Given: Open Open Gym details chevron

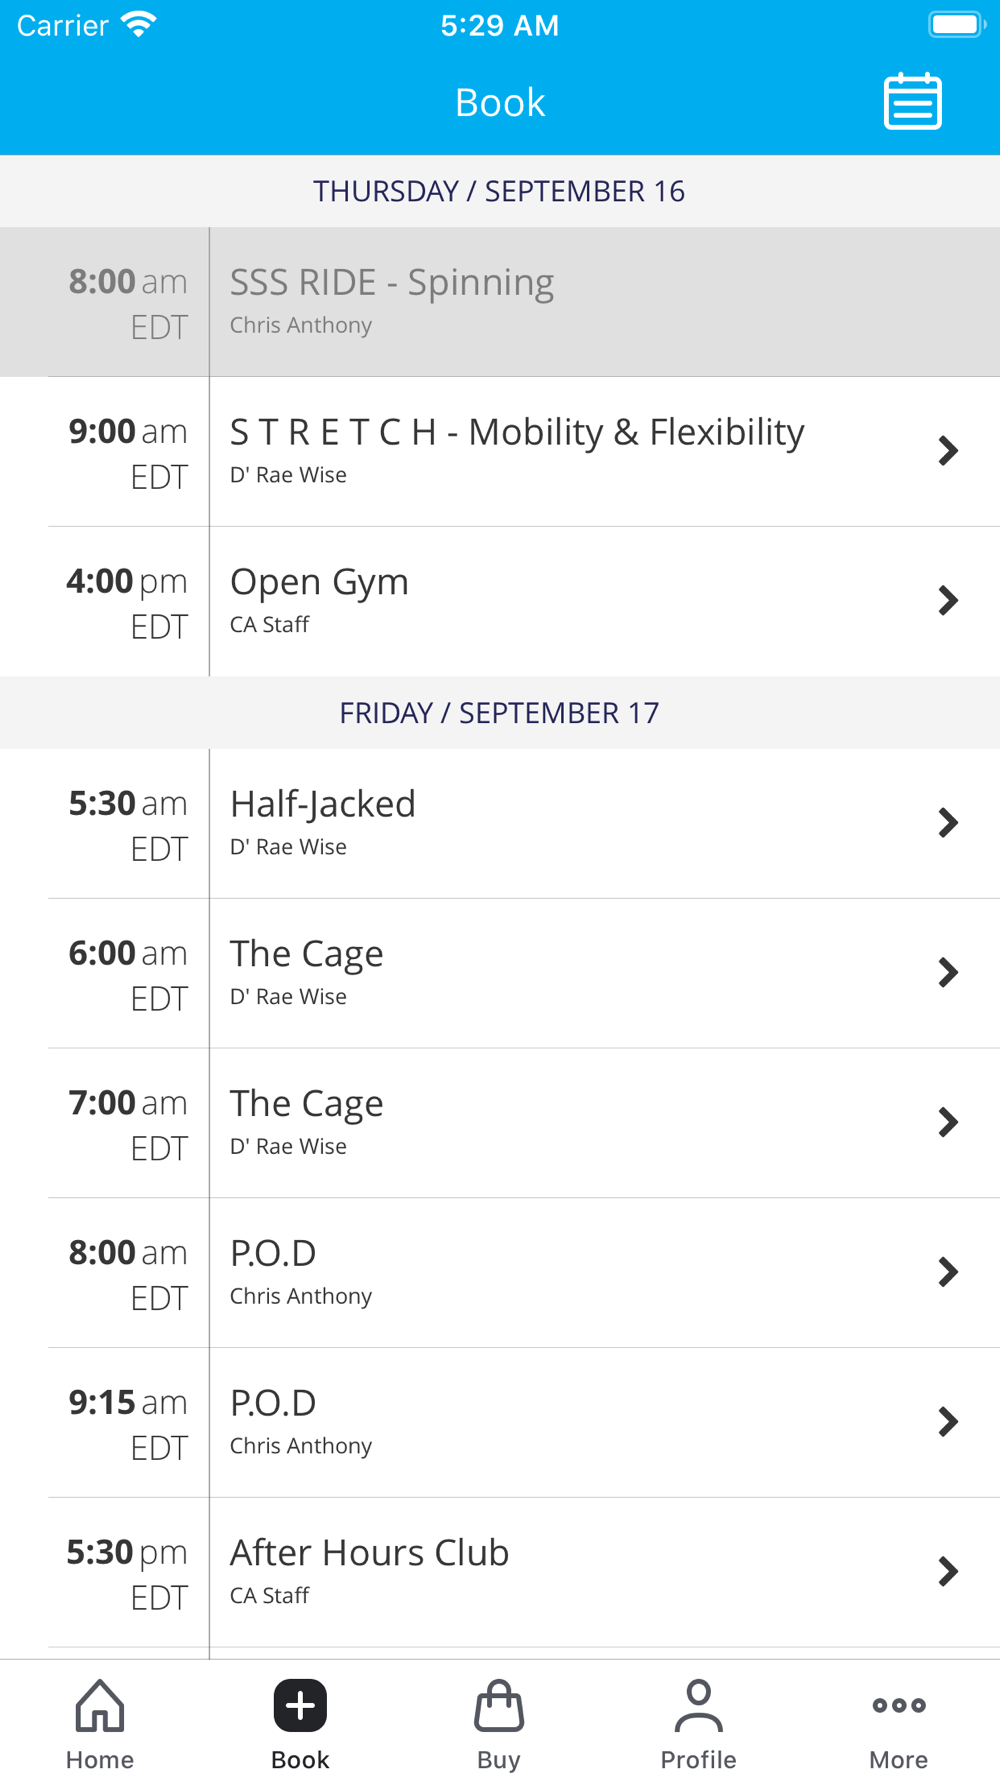Looking at the screenshot, I should 948,601.
